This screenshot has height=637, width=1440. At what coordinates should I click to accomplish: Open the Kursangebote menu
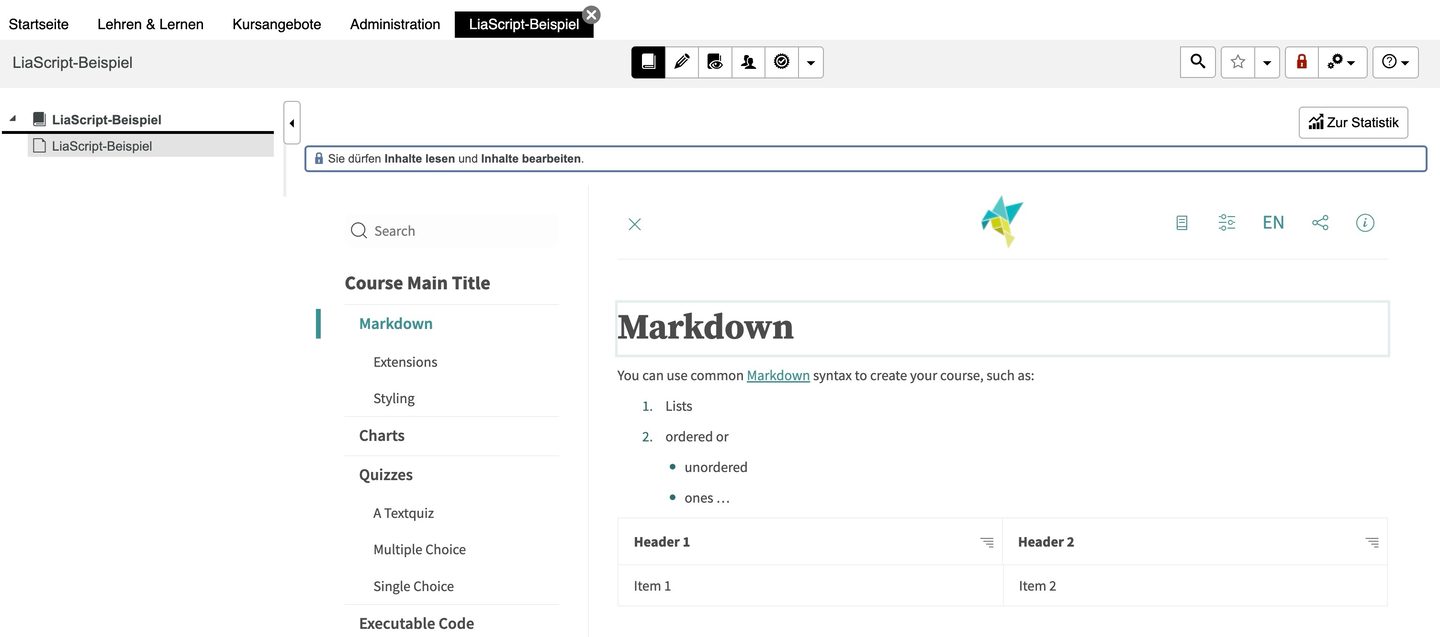point(277,24)
